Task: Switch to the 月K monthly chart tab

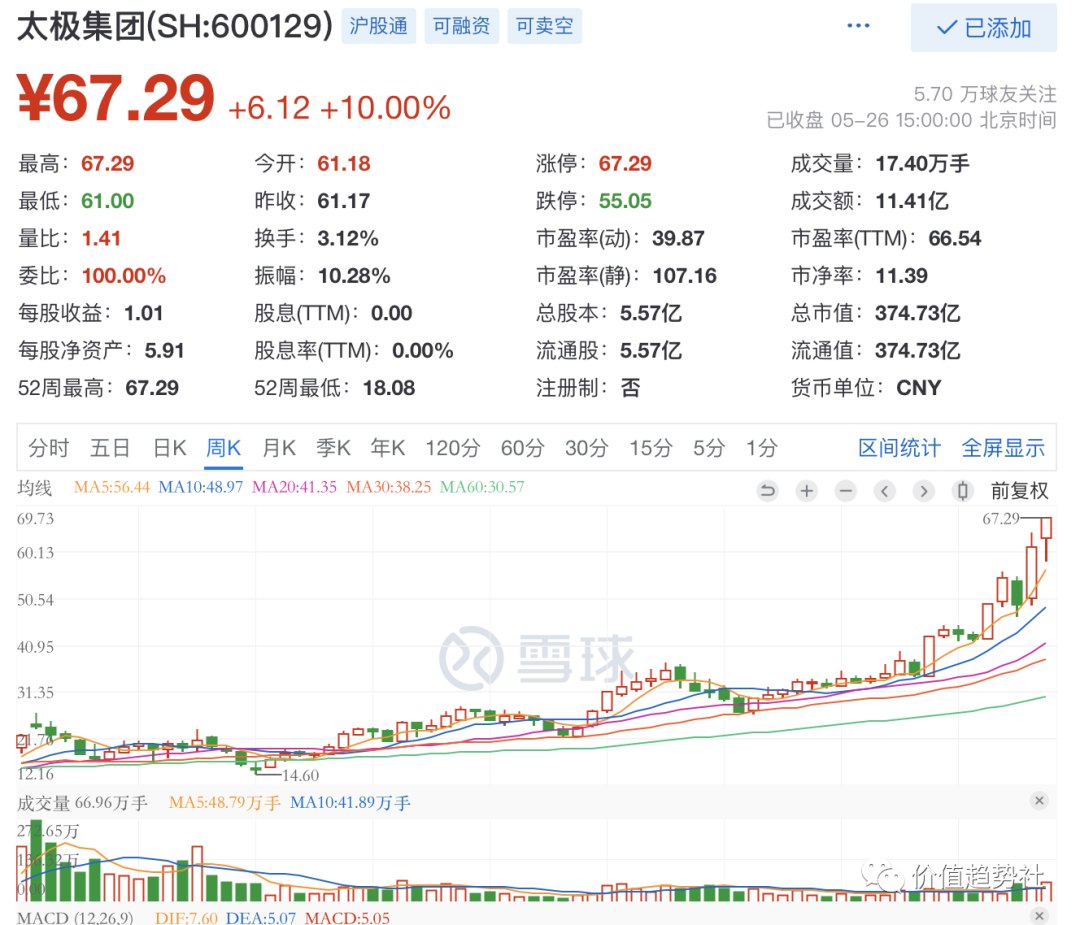Action: [x=279, y=449]
